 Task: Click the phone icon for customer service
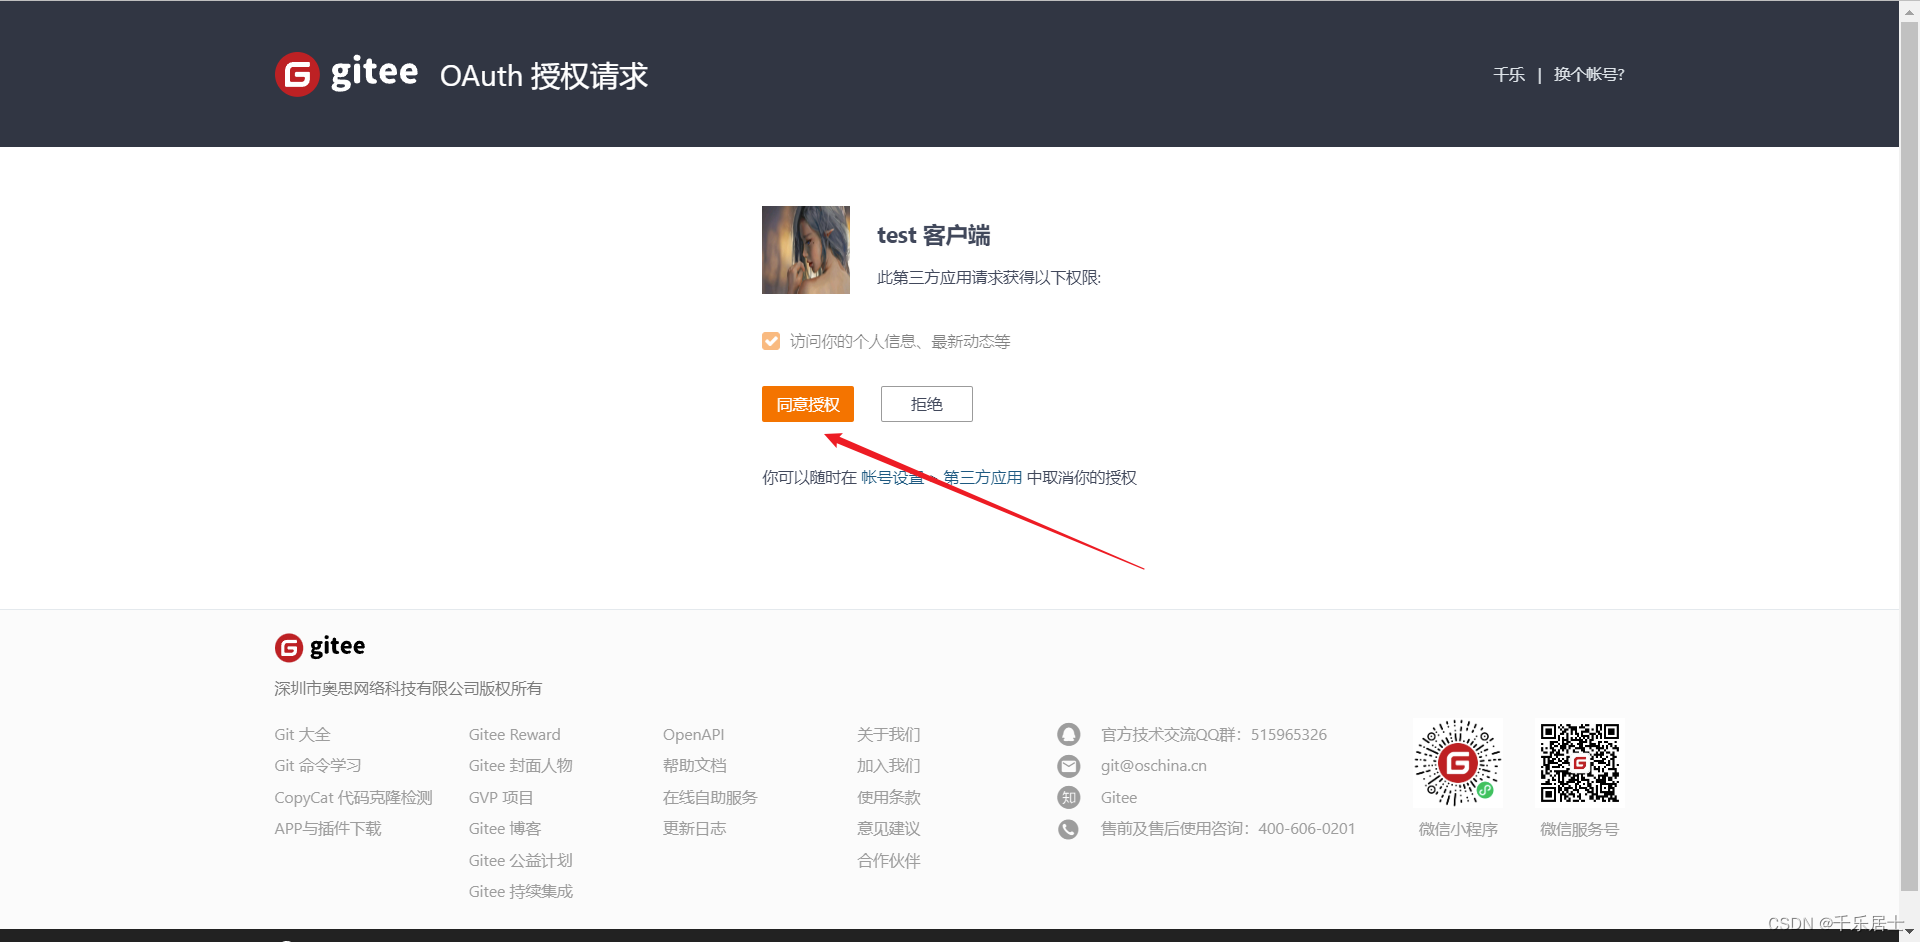coord(1068,829)
